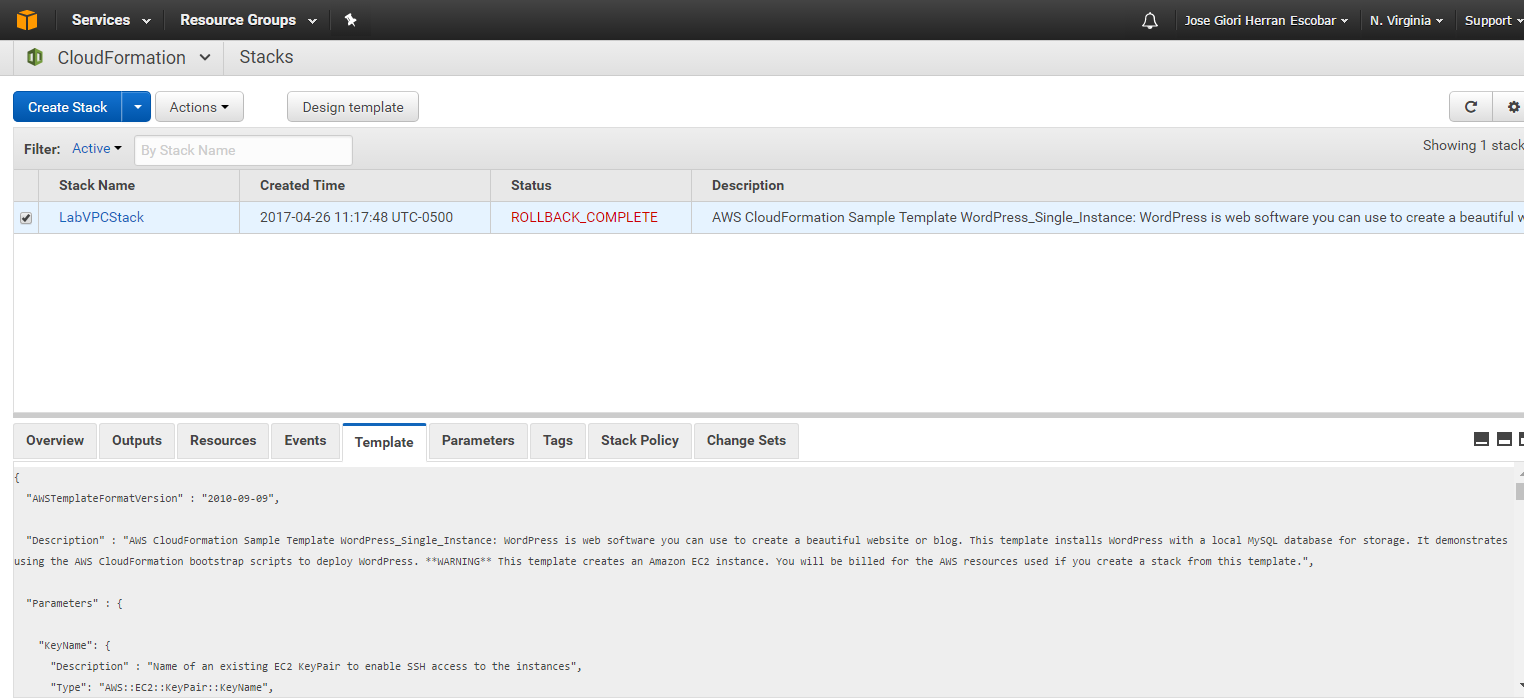Open the Jose Giori Herran Escobar account menu

[1266, 20]
